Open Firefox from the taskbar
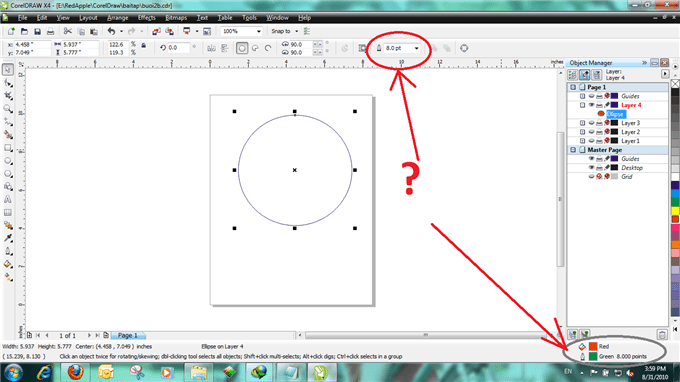This screenshot has height=382, width=680. point(75,372)
